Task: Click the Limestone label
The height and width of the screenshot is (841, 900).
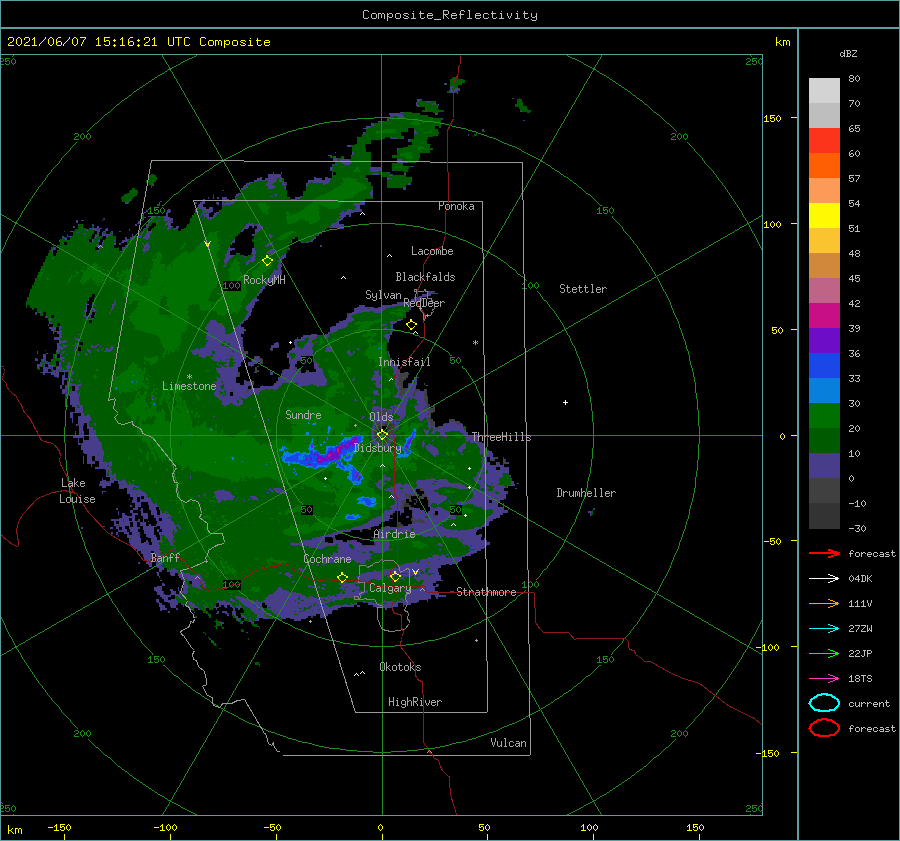Action: click(189, 386)
